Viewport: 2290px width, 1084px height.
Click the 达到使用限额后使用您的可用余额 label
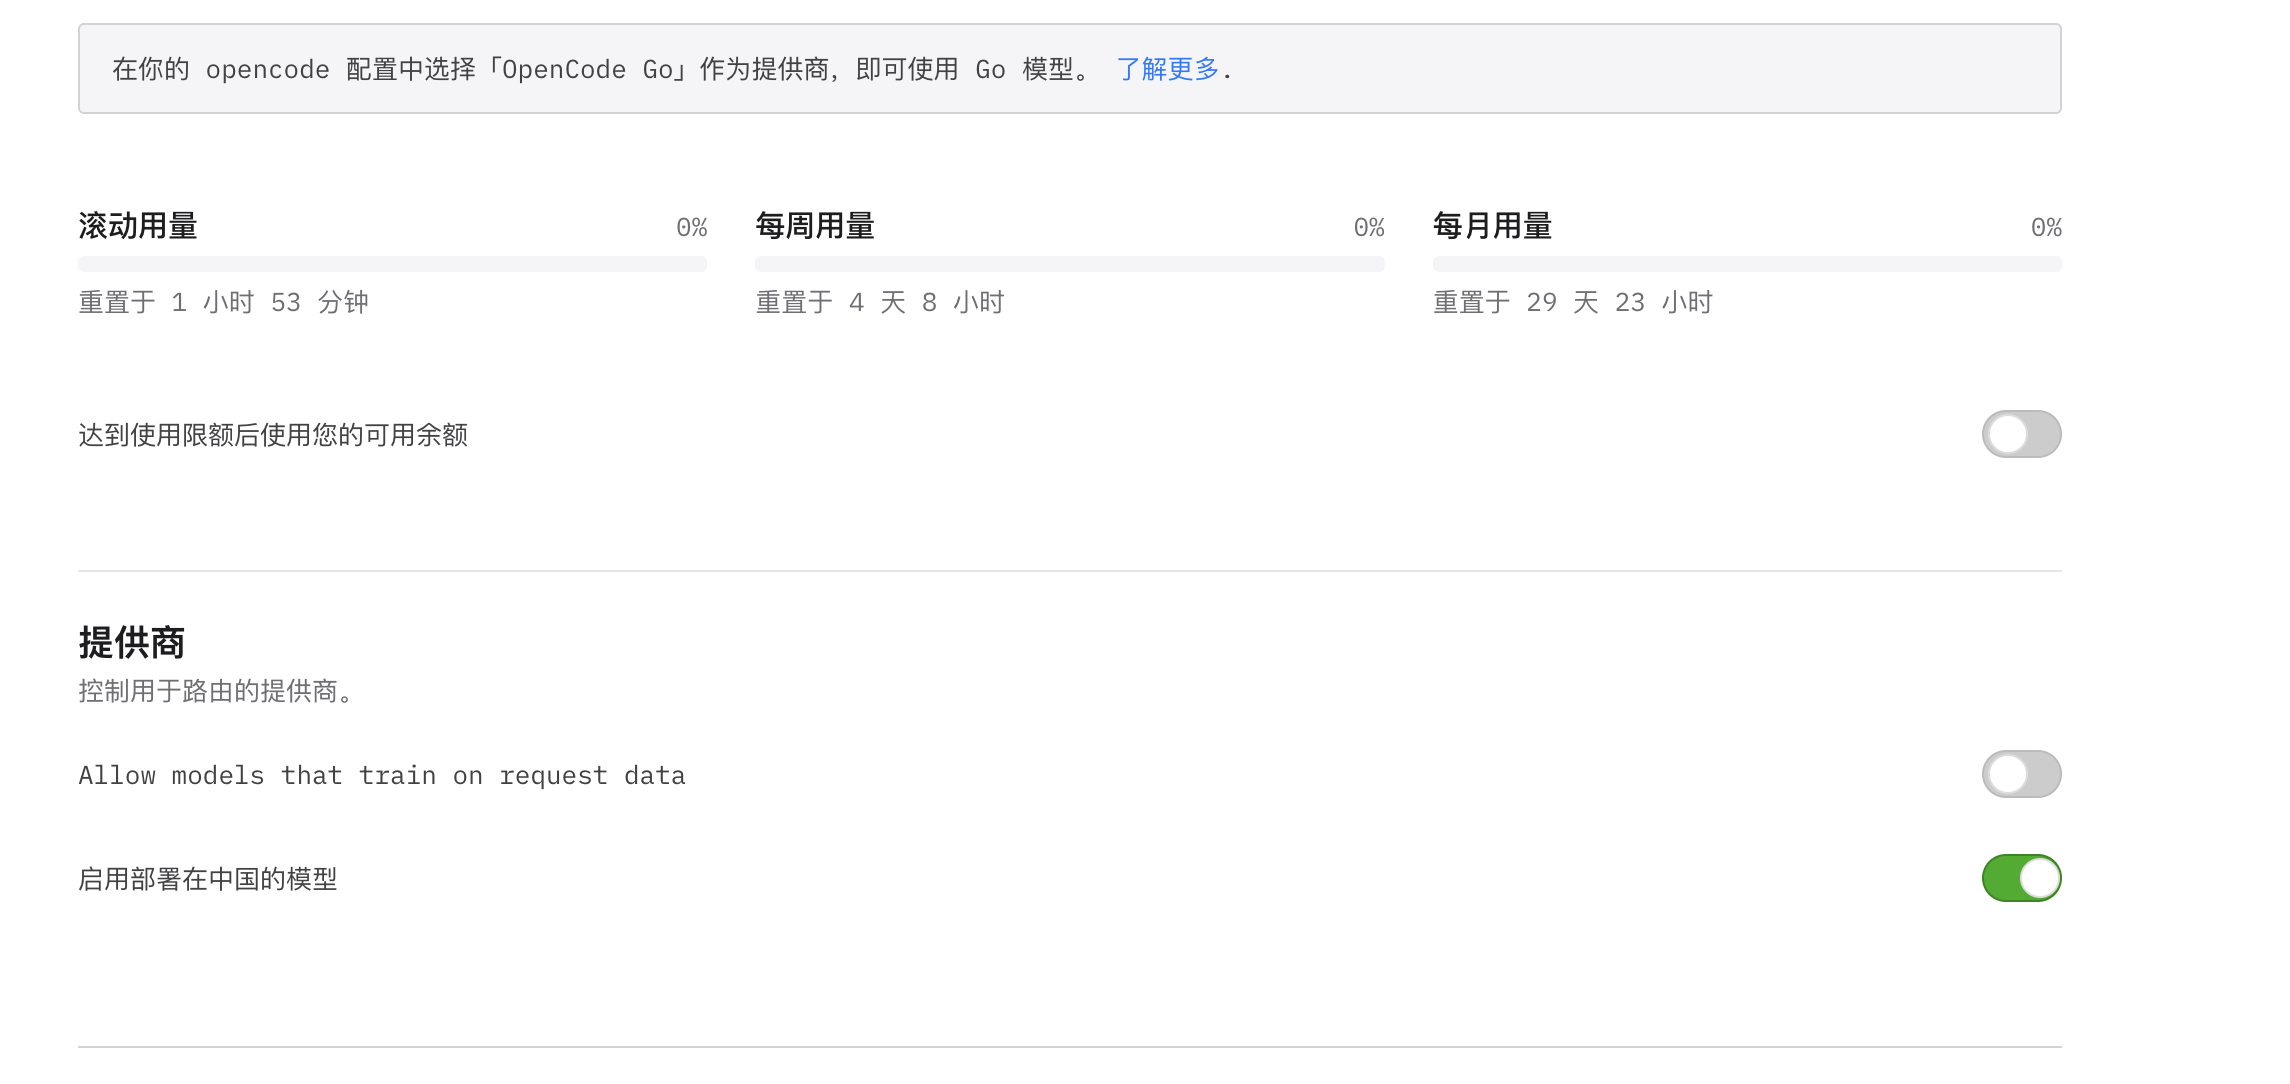click(273, 435)
